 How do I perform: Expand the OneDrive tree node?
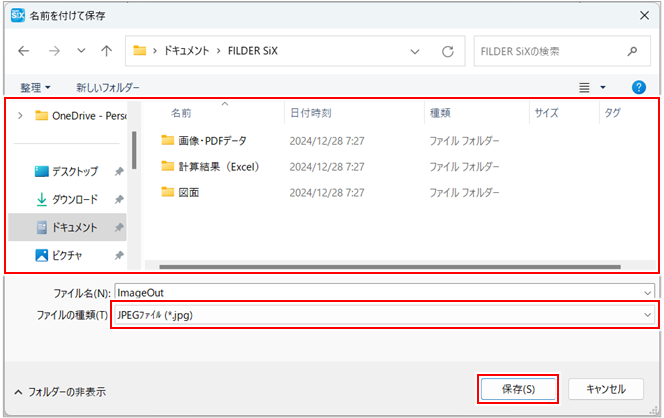click(x=19, y=115)
